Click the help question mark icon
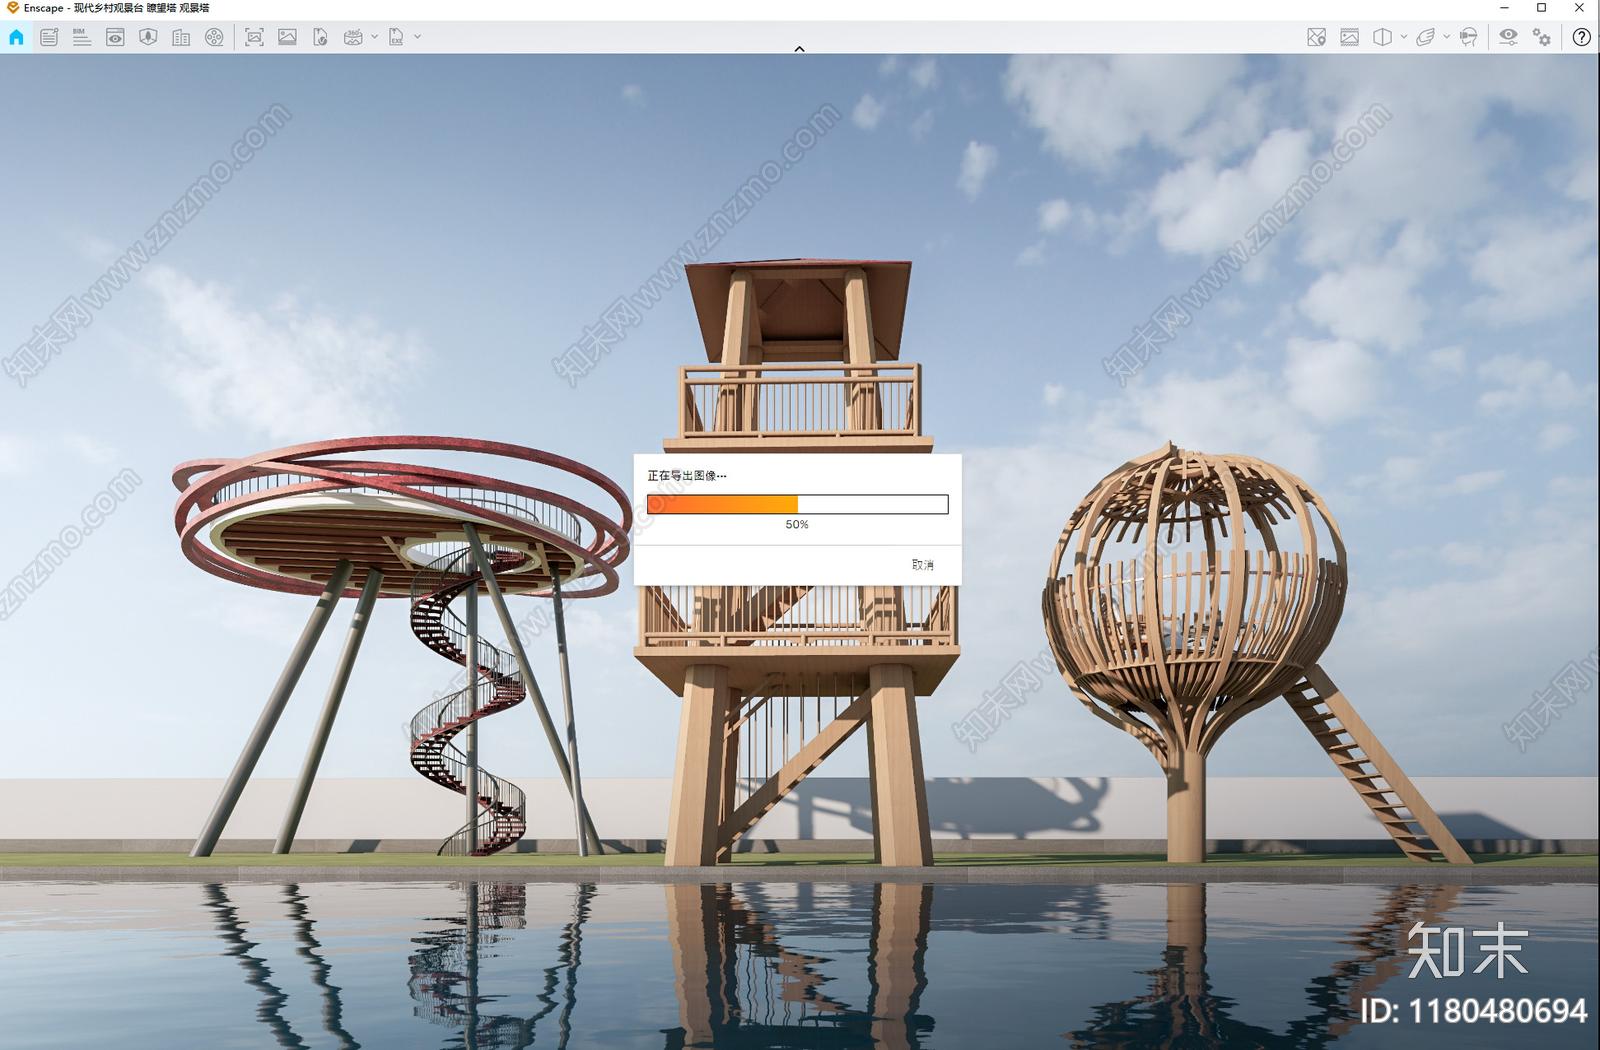The height and width of the screenshot is (1050, 1600). tap(1581, 37)
